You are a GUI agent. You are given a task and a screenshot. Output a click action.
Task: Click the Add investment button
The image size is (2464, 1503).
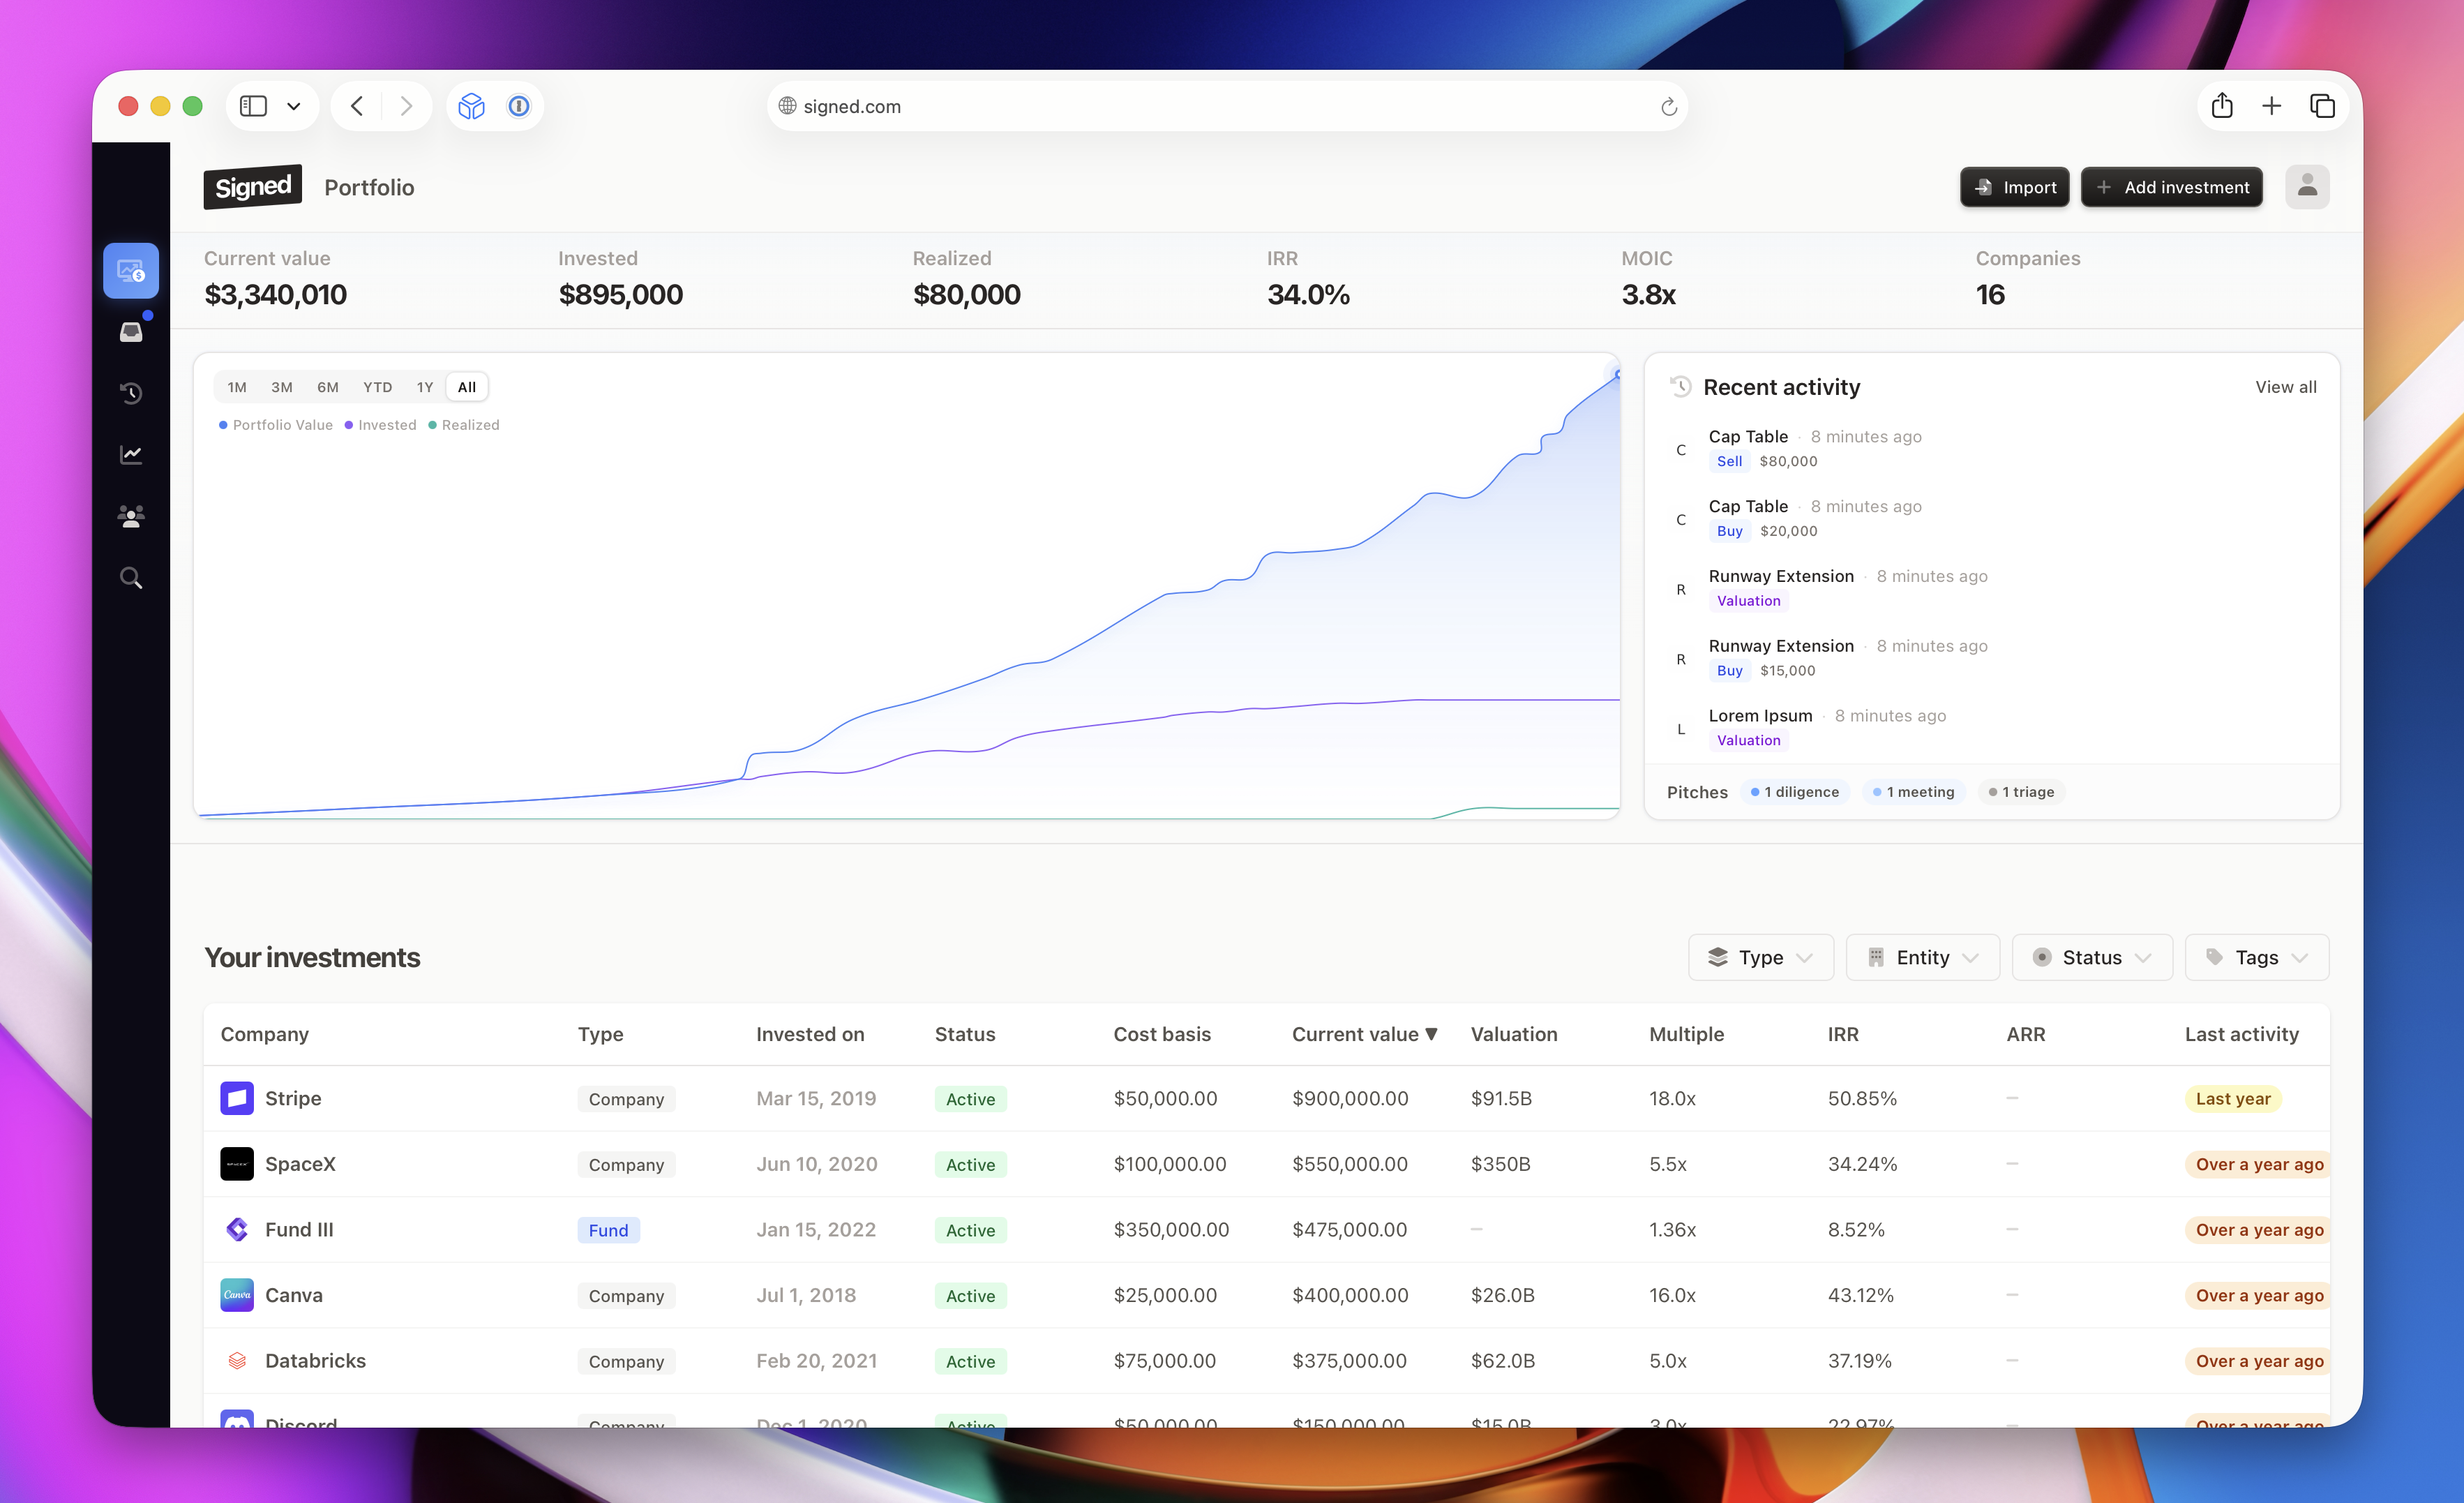(2171, 187)
